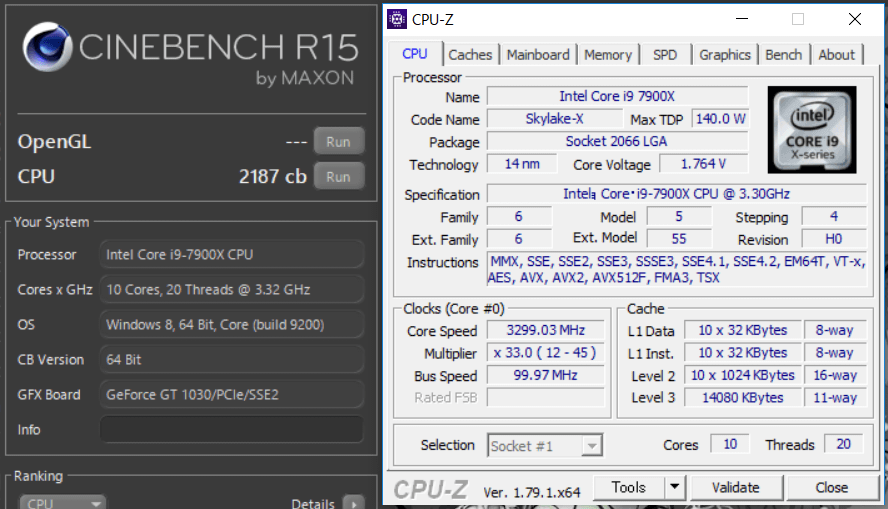Viewport: 888px width, 509px height.
Task: Click the empty Info field in Cinebench
Action: click(232, 430)
